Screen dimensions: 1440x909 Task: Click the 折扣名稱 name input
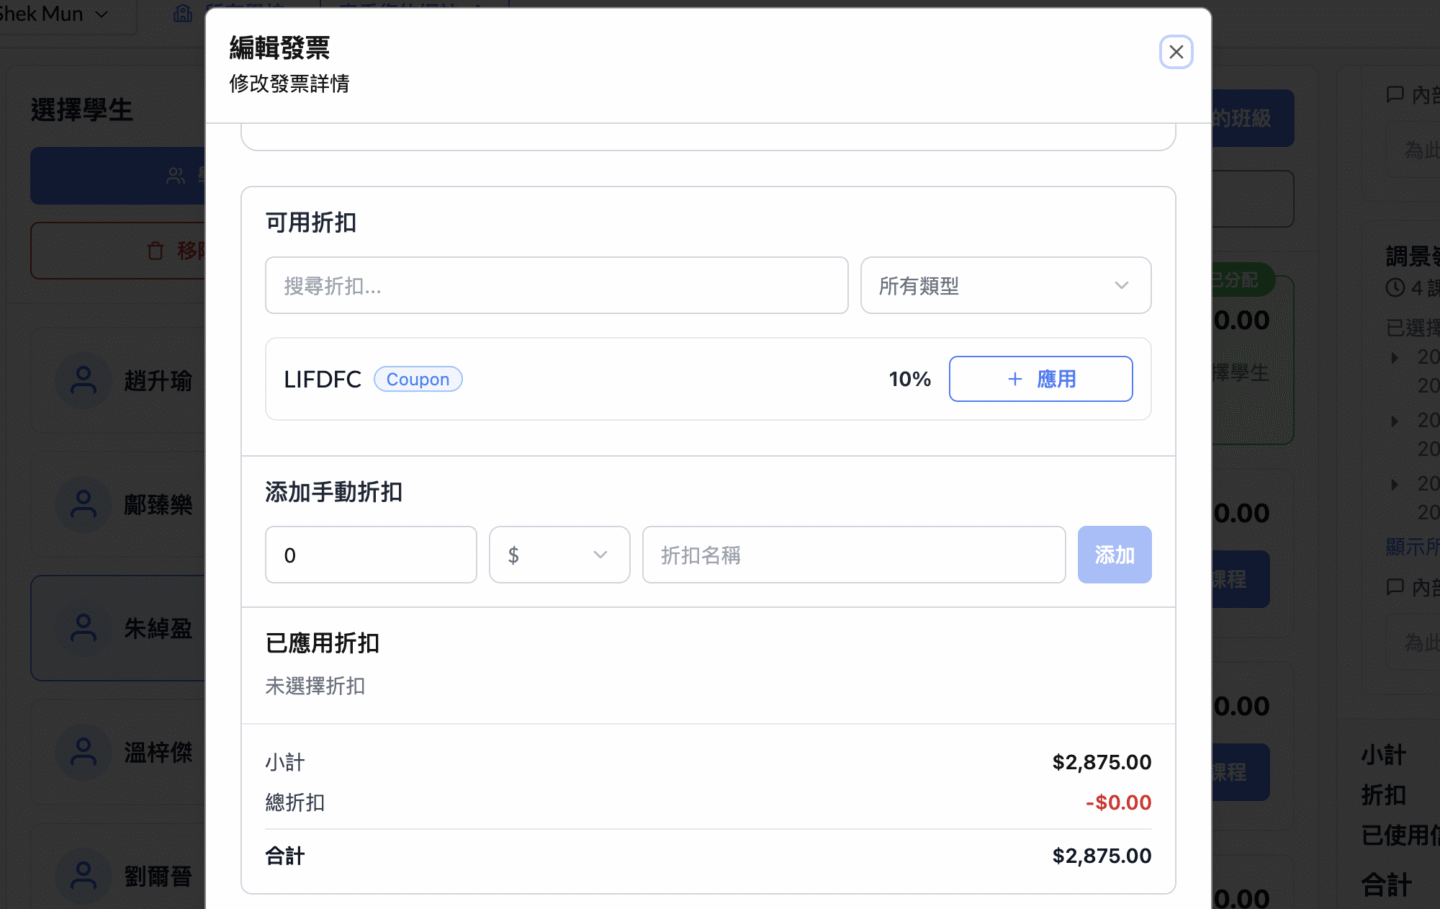(x=853, y=555)
